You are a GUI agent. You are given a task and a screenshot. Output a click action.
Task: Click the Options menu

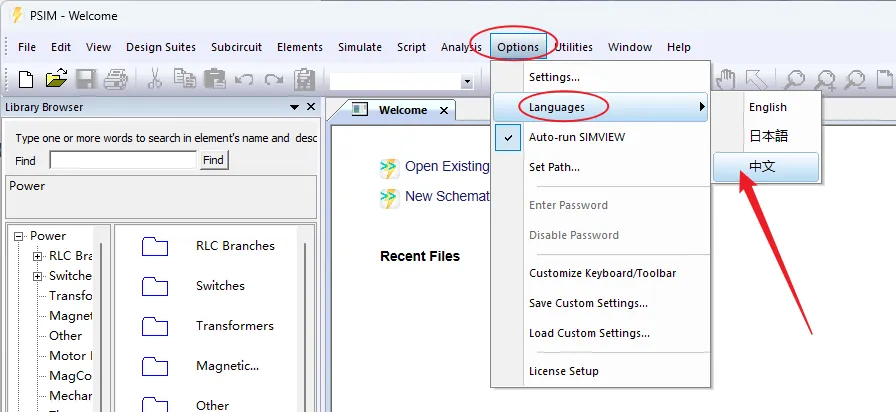point(518,47)
